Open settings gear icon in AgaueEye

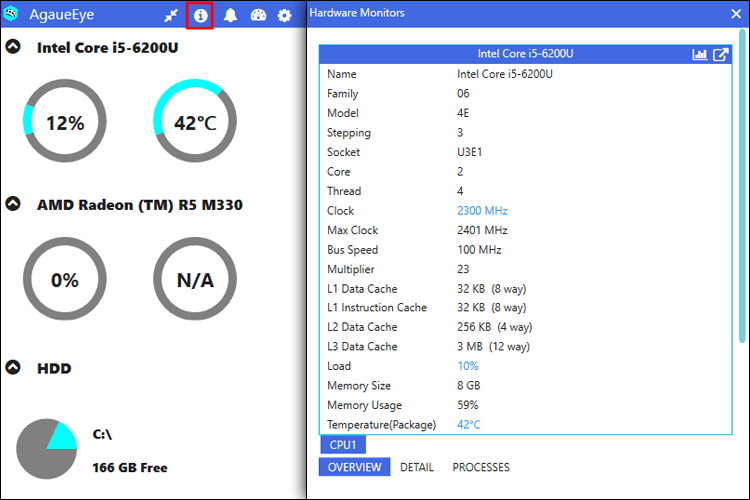(284, 16)
